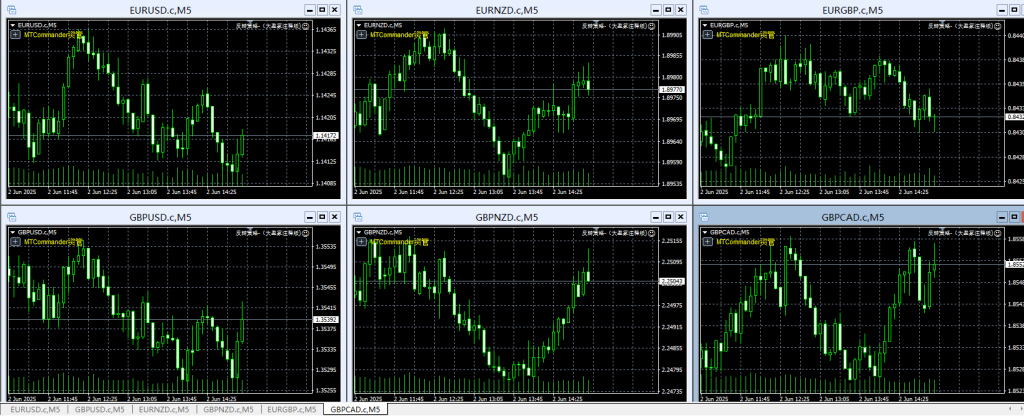Click the EURNZD chart window title icon
The height and width of the screenshot is (416, 1024).
[358, 10]
